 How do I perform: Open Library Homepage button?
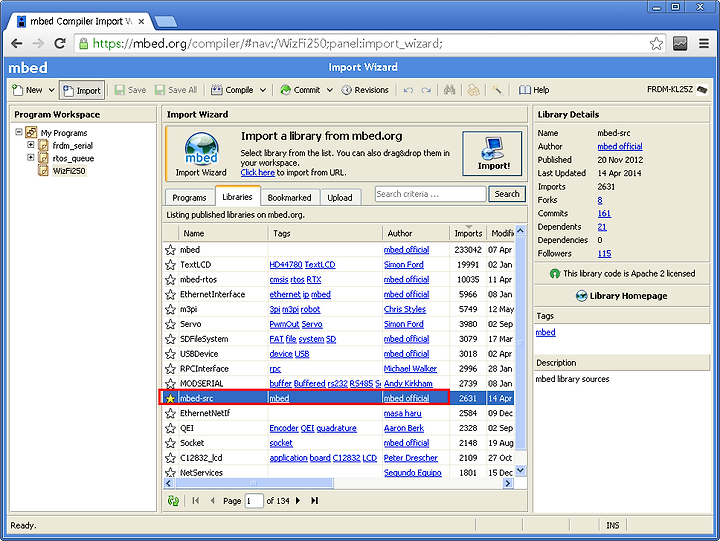coord(622,296)
